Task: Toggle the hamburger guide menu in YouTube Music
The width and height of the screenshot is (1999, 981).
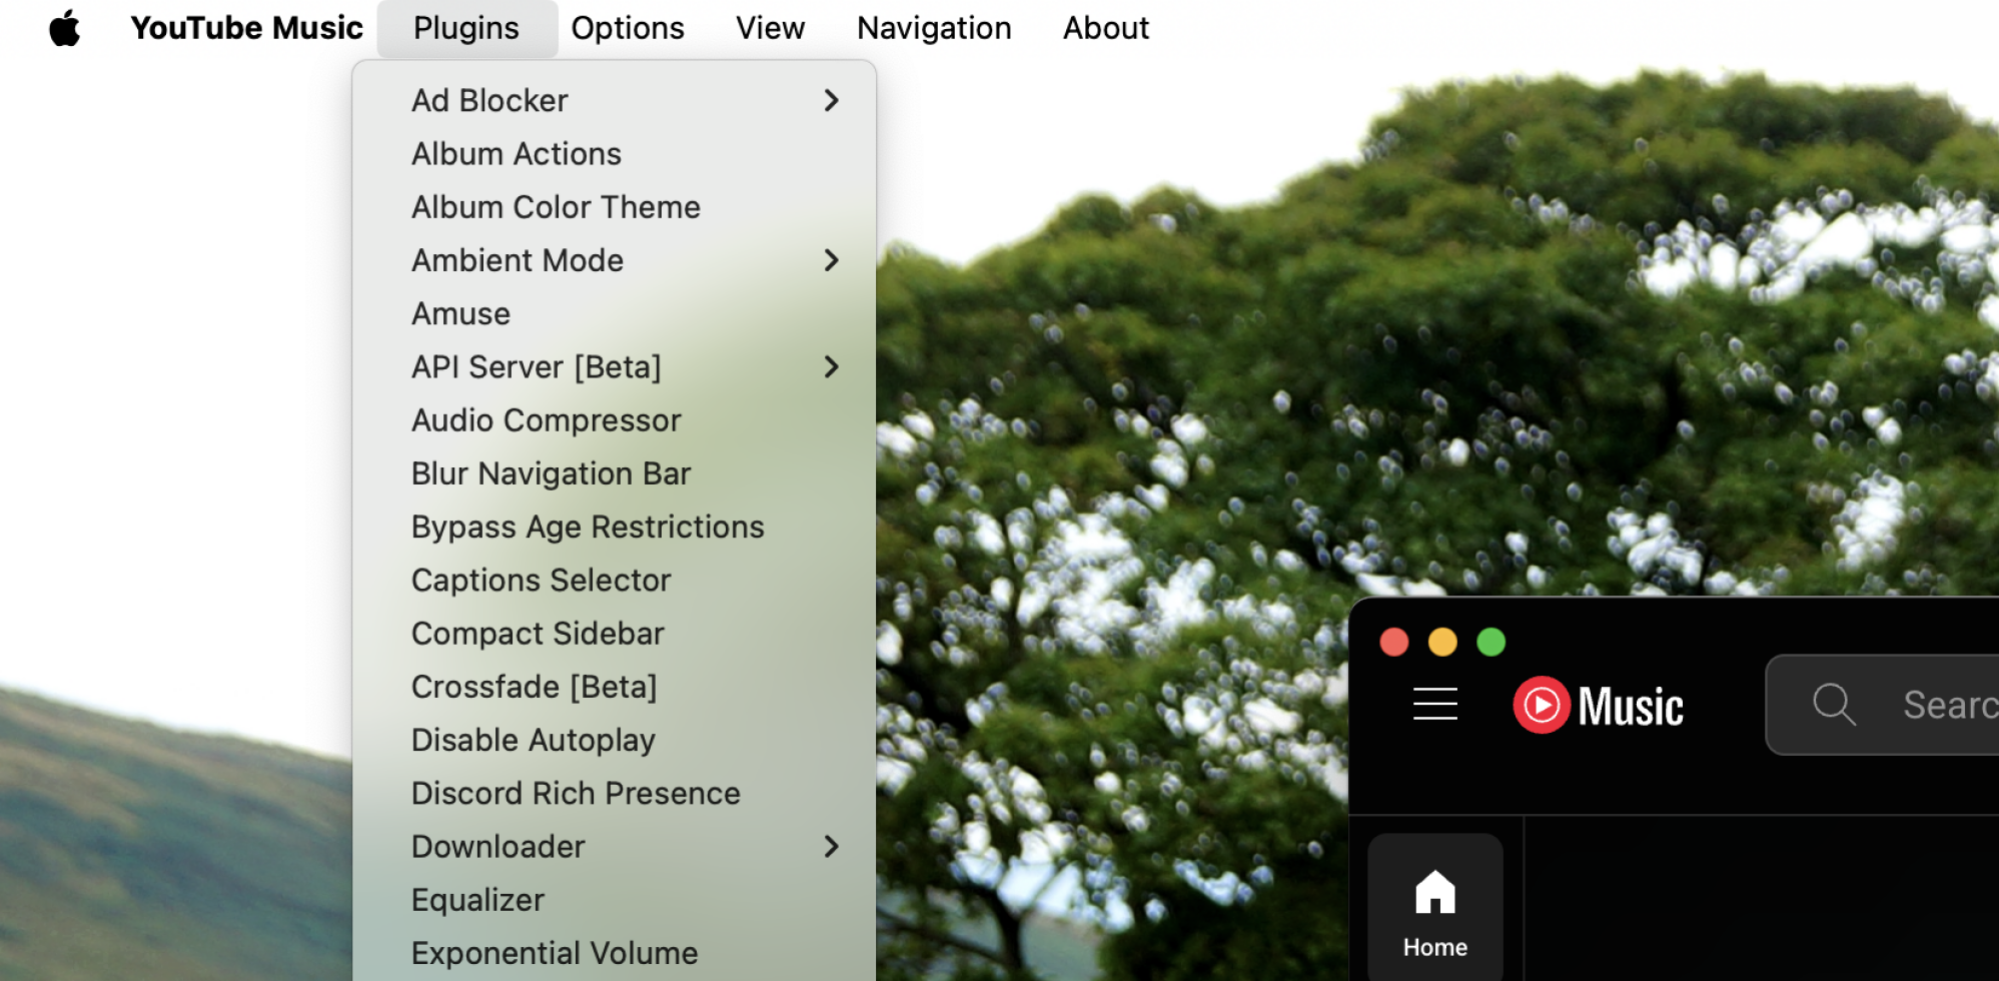Action: point(1435,704)
